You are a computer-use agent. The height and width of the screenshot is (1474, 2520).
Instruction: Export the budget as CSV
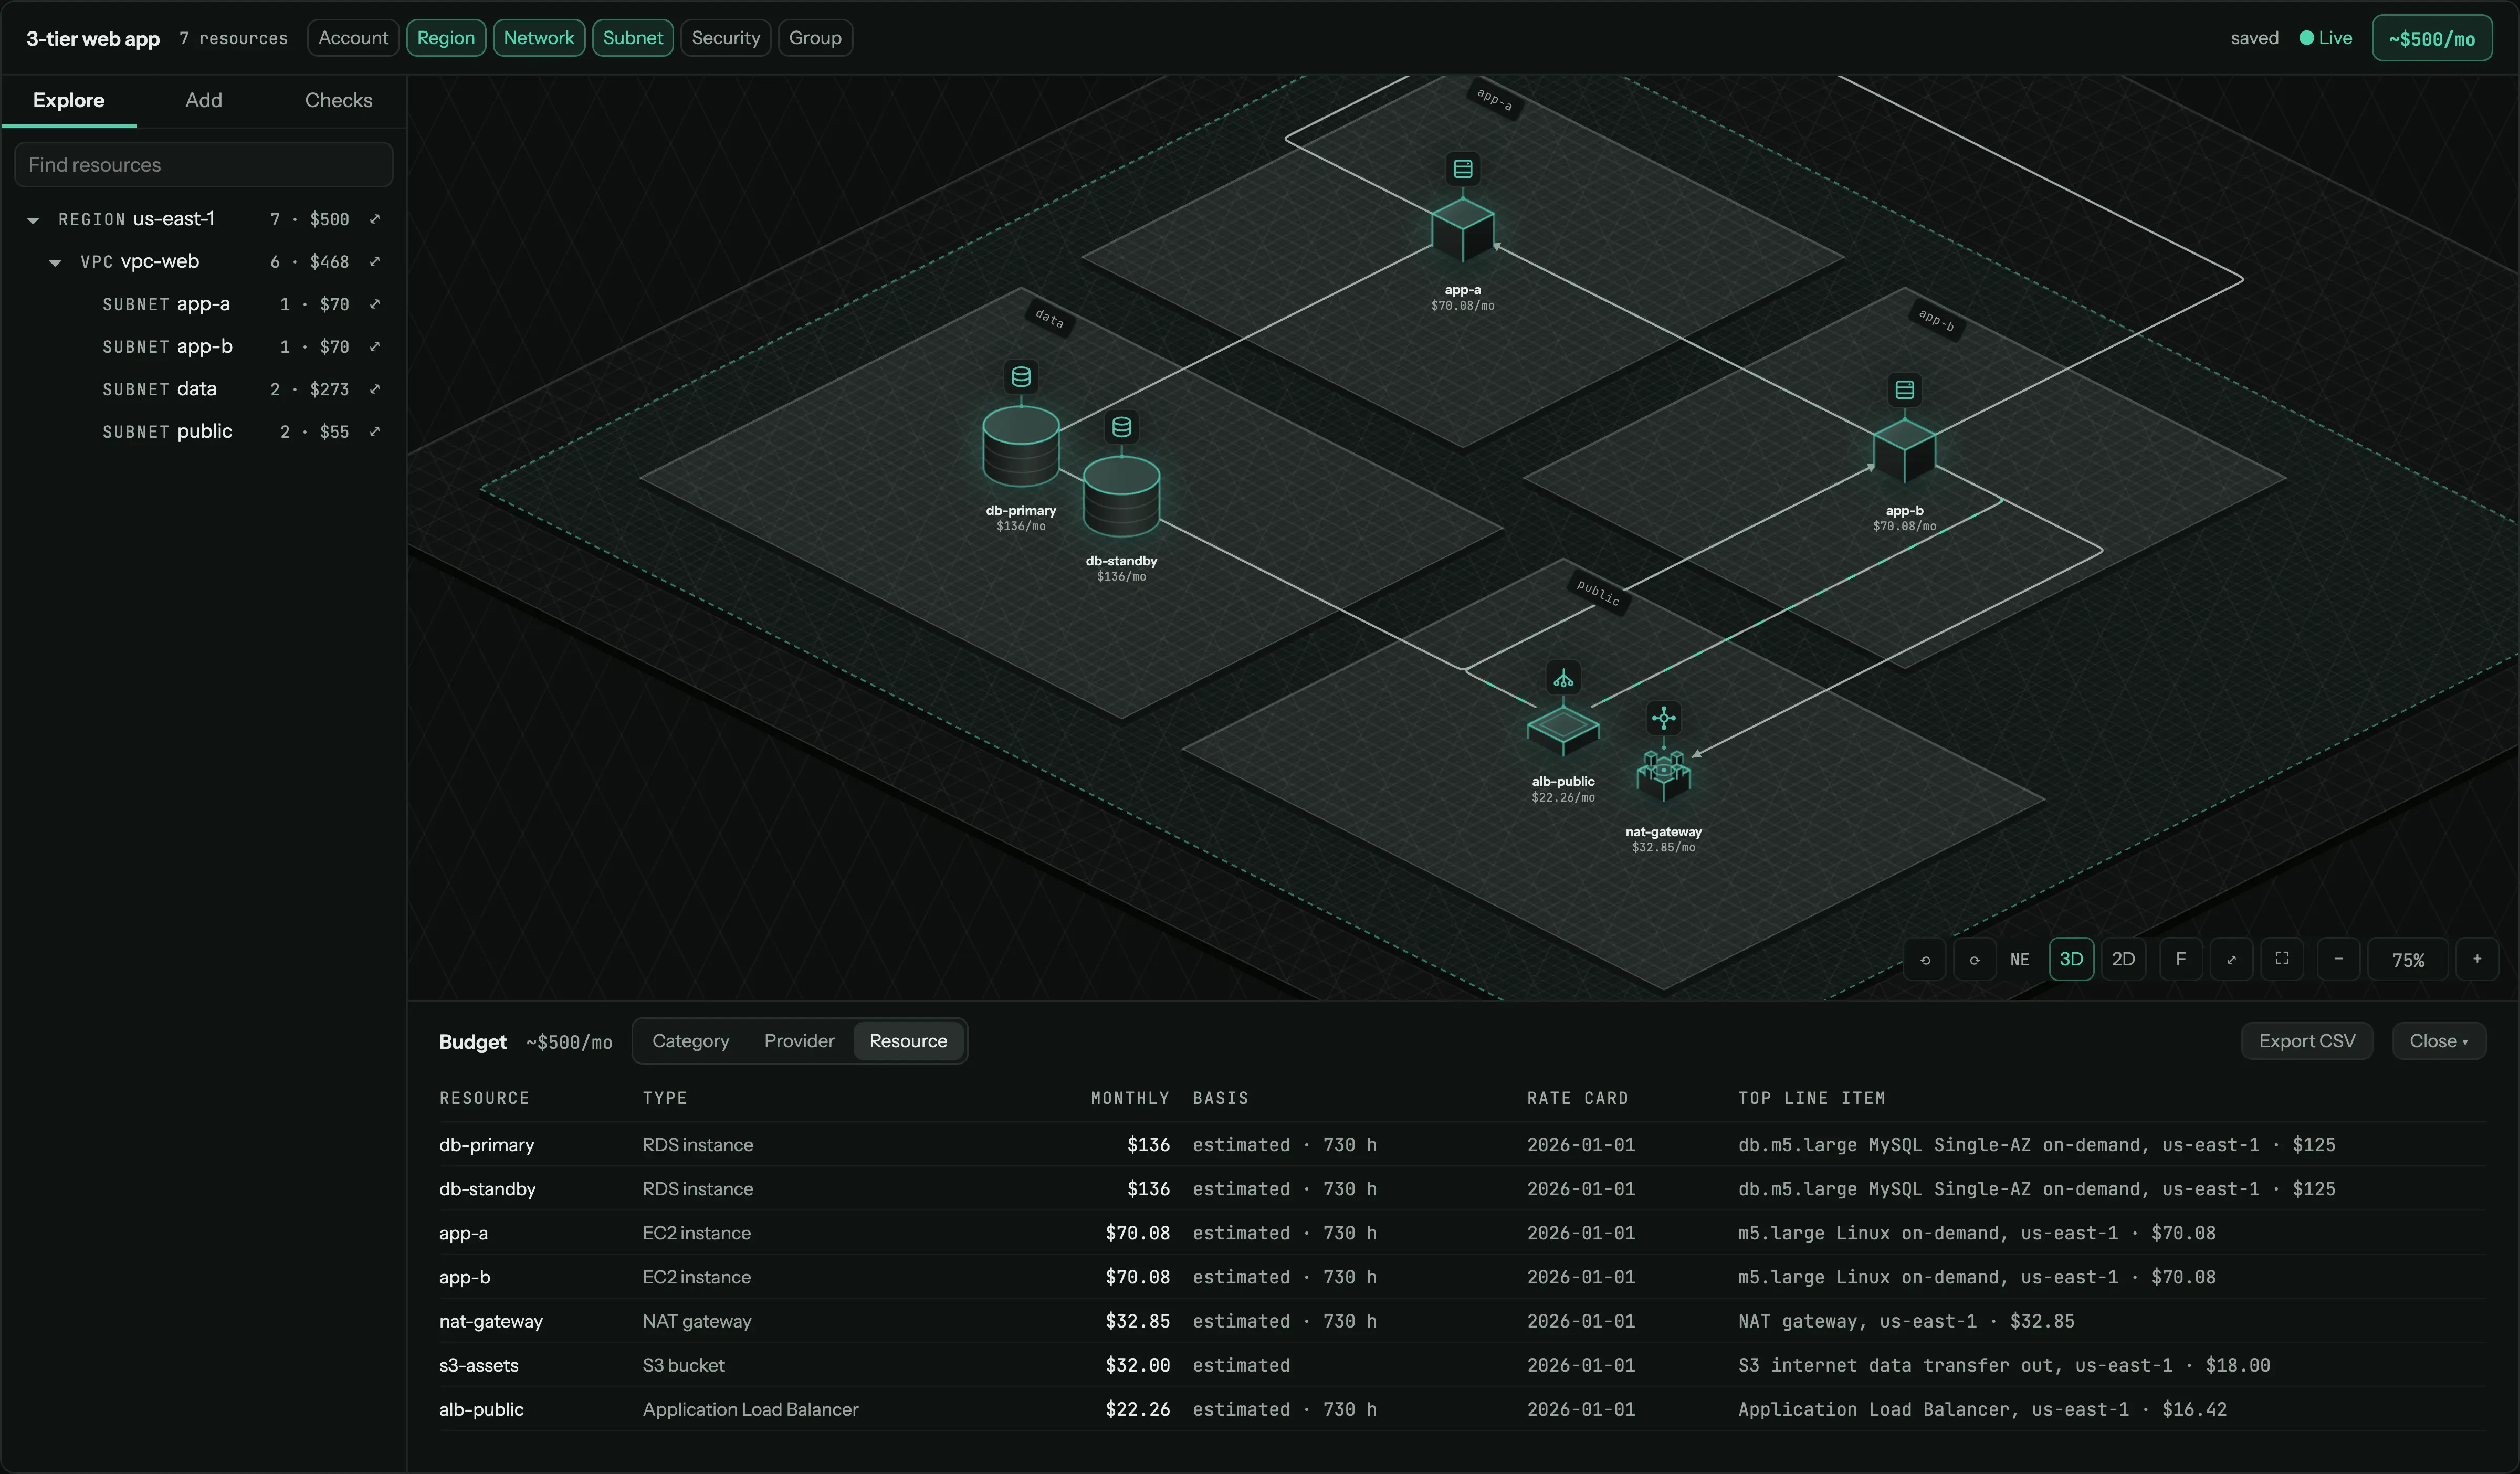click(x=2307, y=1041)
